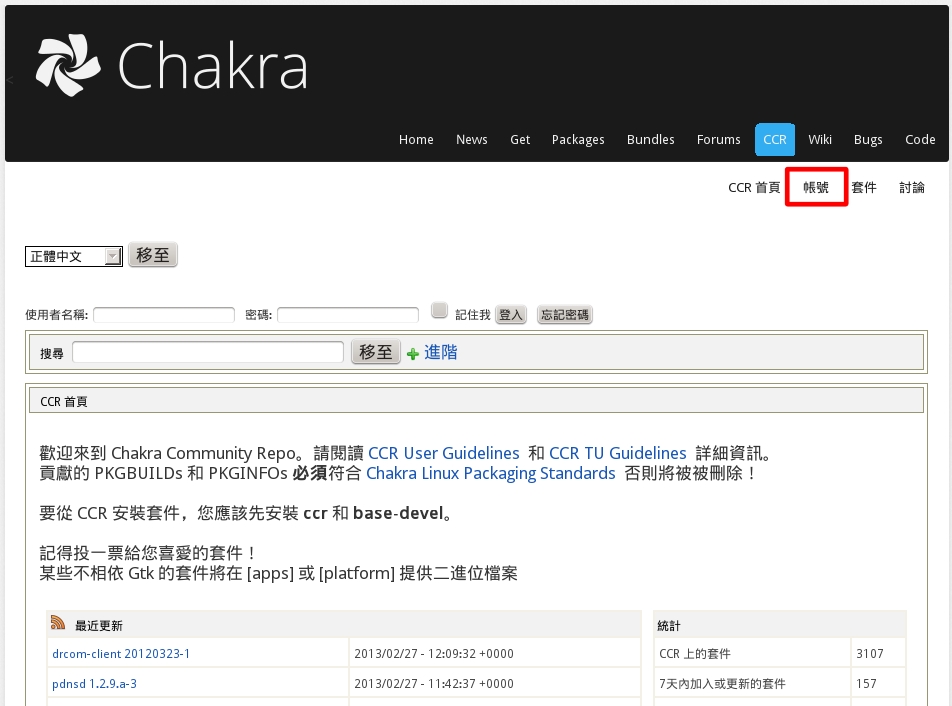The height and width of the screenshot is (706, 952).
Task: Open Bugs in the navigation bar
Action: [868, 140]
